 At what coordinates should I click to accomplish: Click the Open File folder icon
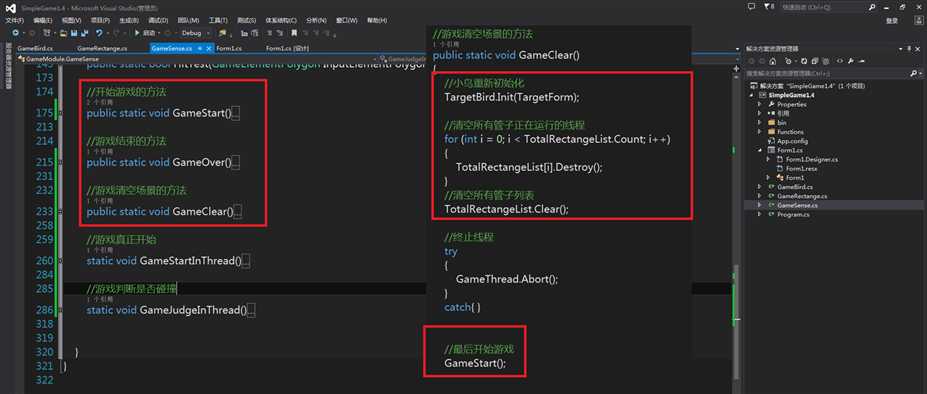pyautogui.click(x=63, y=33)
